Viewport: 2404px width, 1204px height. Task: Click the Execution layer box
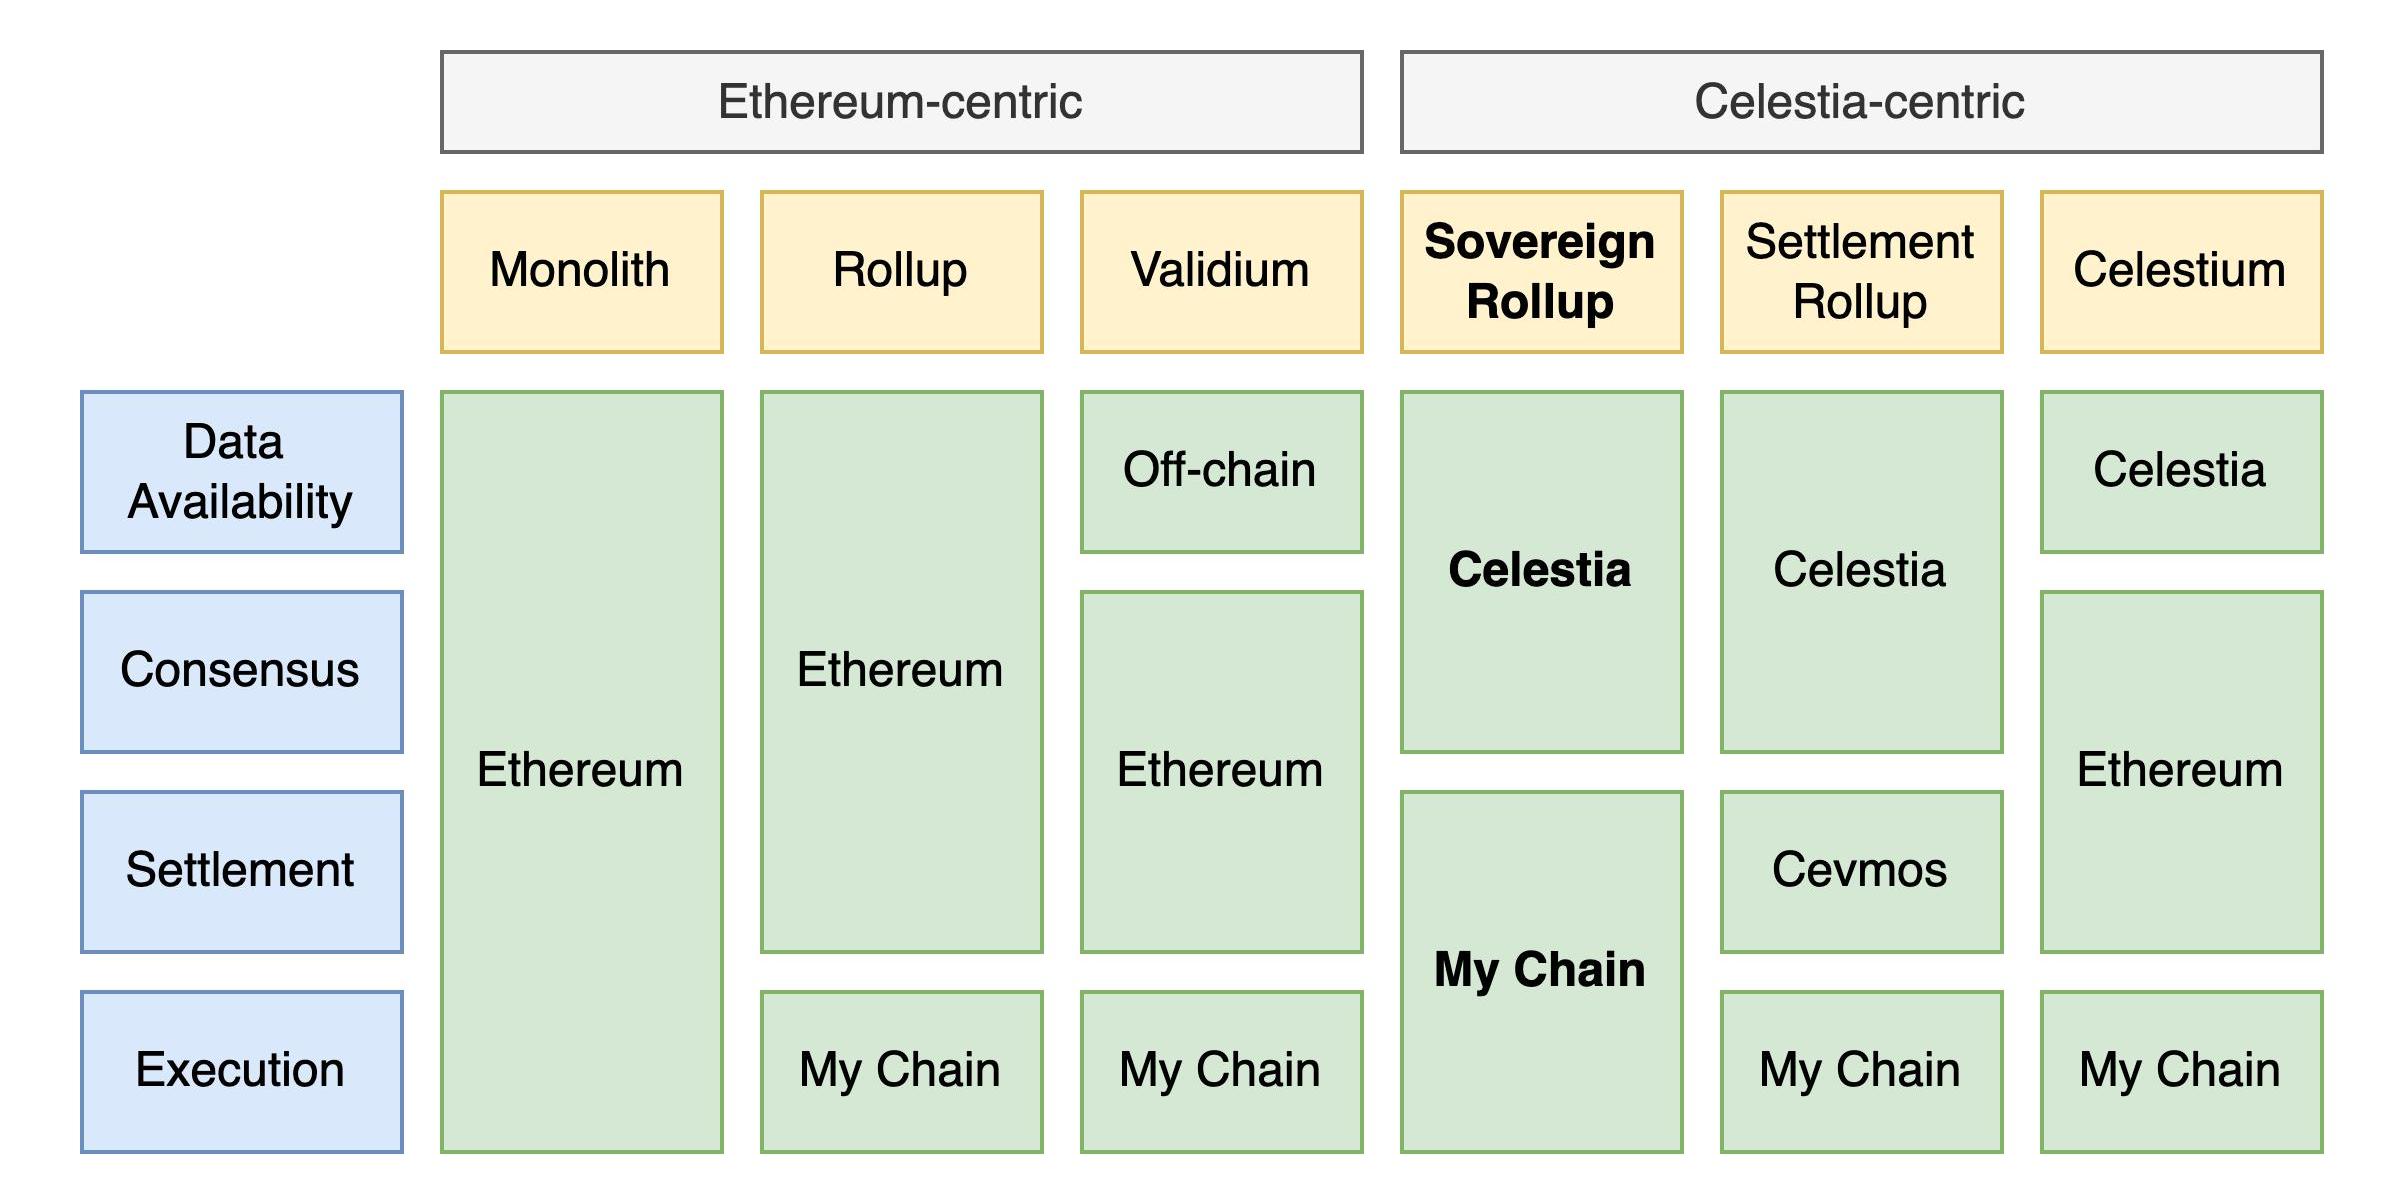click(x=241, y=1071)
